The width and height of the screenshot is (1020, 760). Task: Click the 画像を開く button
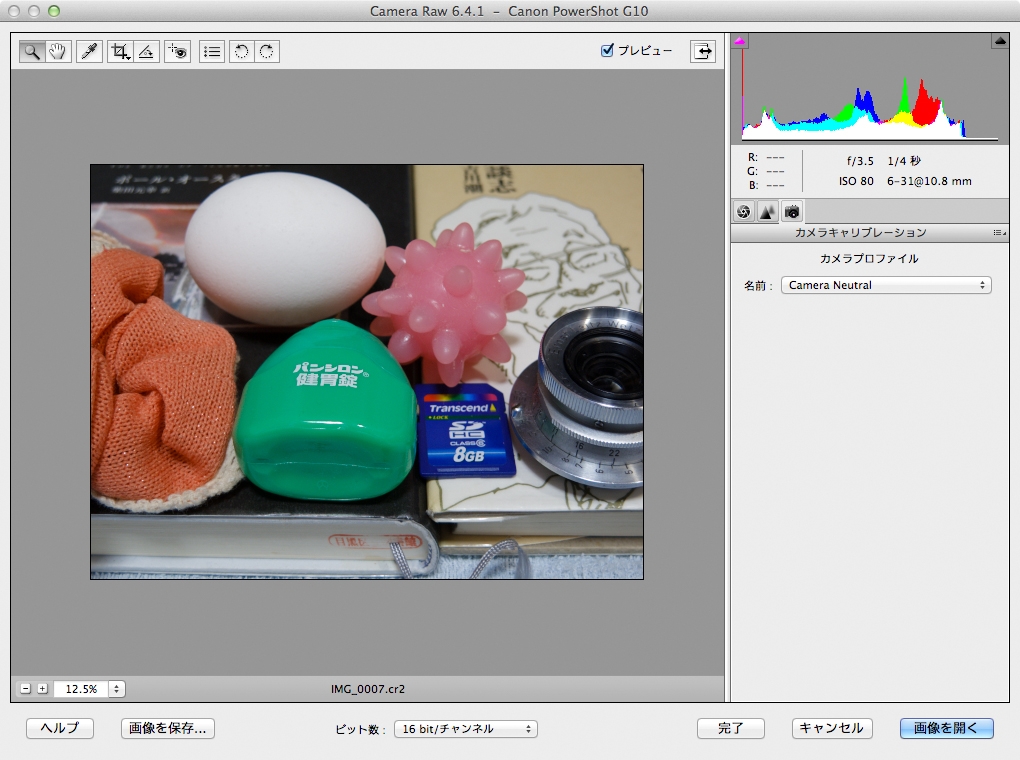tap(946, 729)
